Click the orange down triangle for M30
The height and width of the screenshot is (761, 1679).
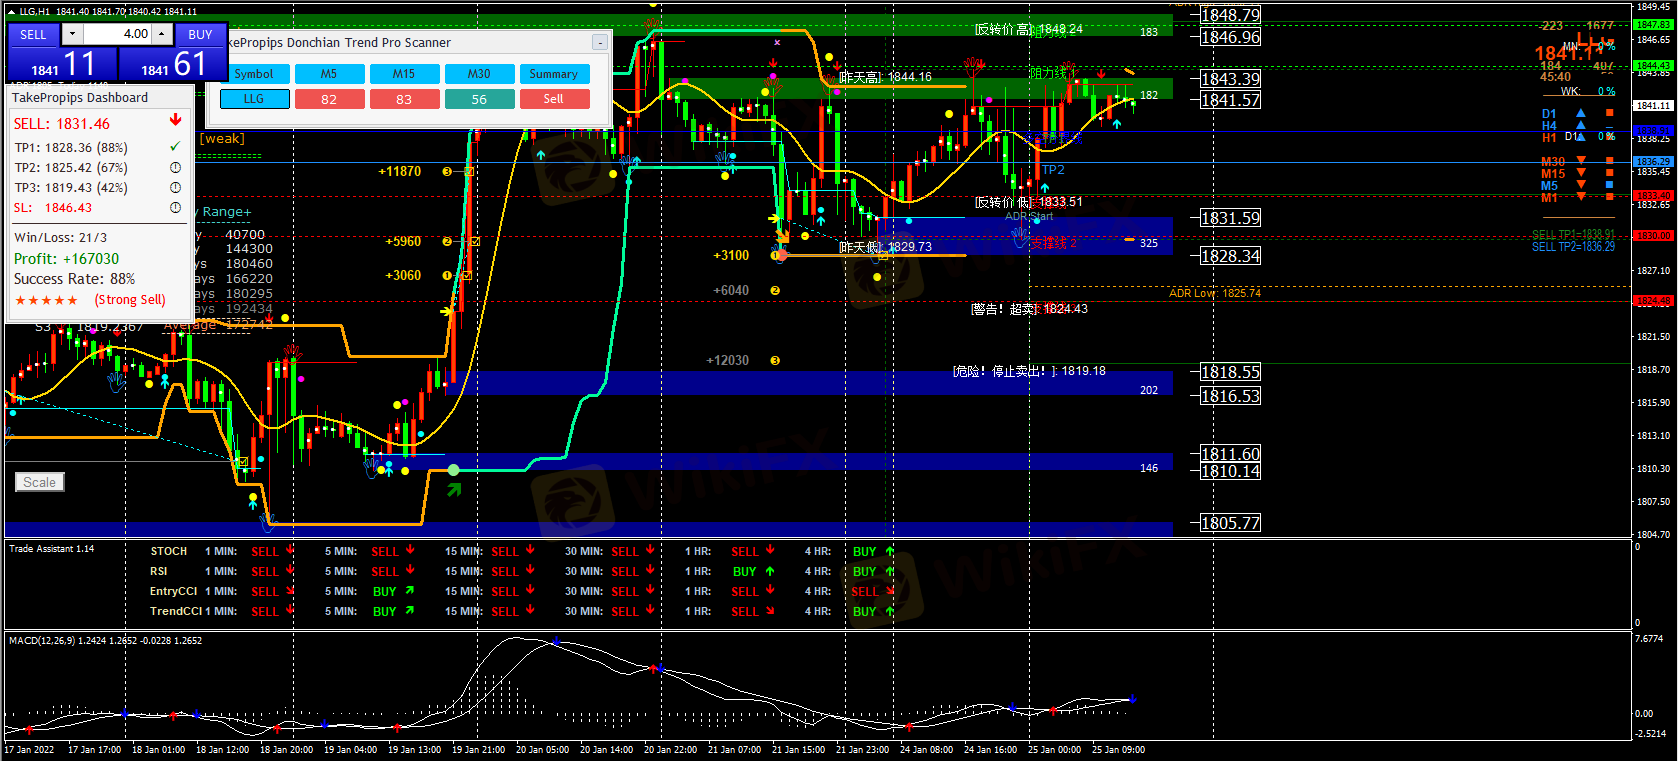1581,161
